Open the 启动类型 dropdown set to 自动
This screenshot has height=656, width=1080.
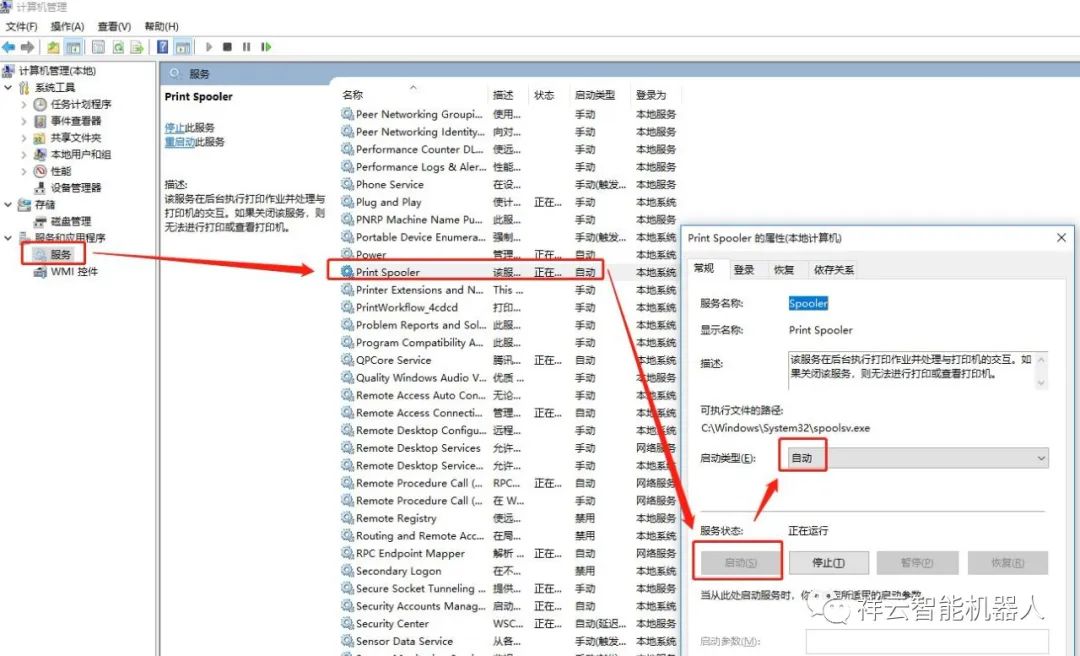coord(916,458)
